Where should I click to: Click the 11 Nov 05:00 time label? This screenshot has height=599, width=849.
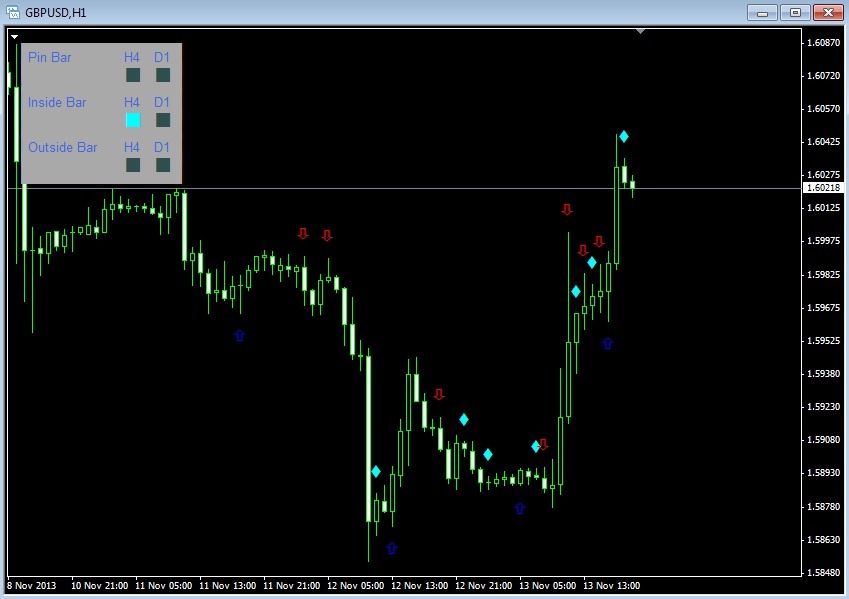click(164, 585)
